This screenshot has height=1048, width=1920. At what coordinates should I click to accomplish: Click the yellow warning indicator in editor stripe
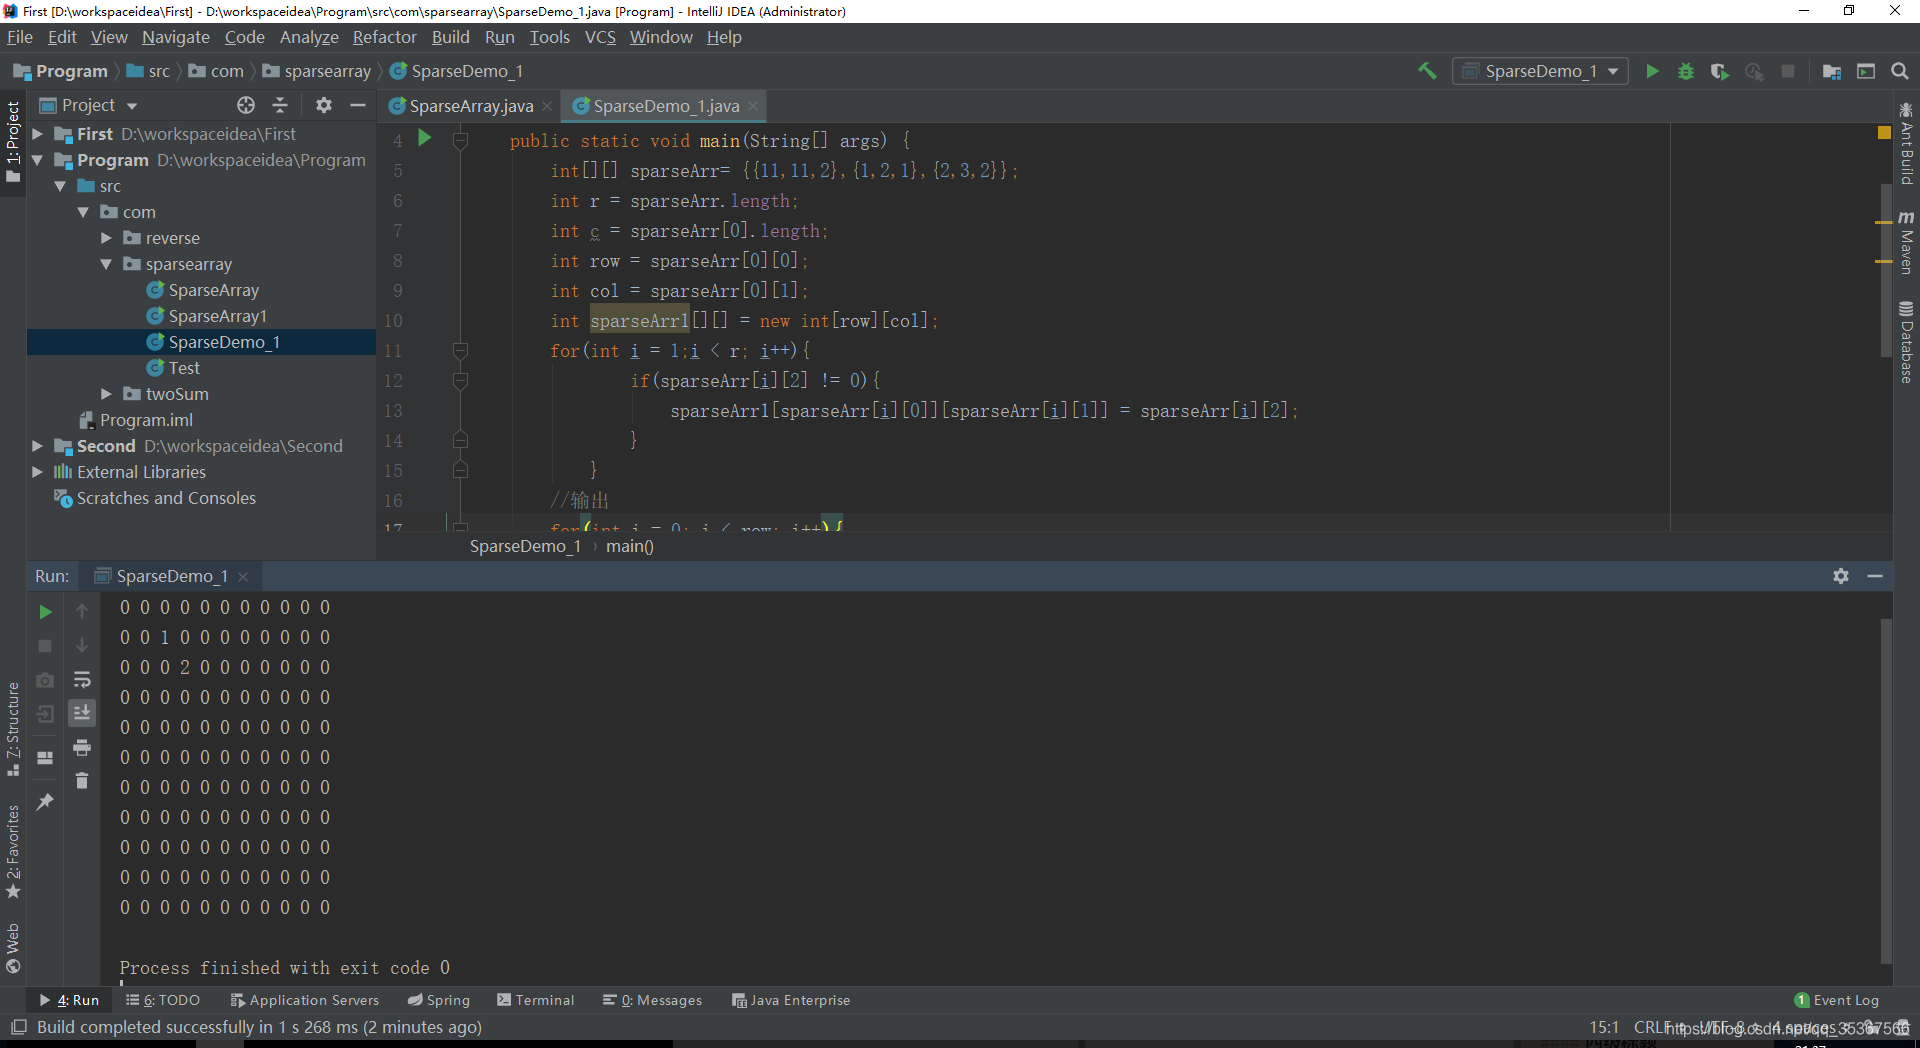[x=1884, y=132]
